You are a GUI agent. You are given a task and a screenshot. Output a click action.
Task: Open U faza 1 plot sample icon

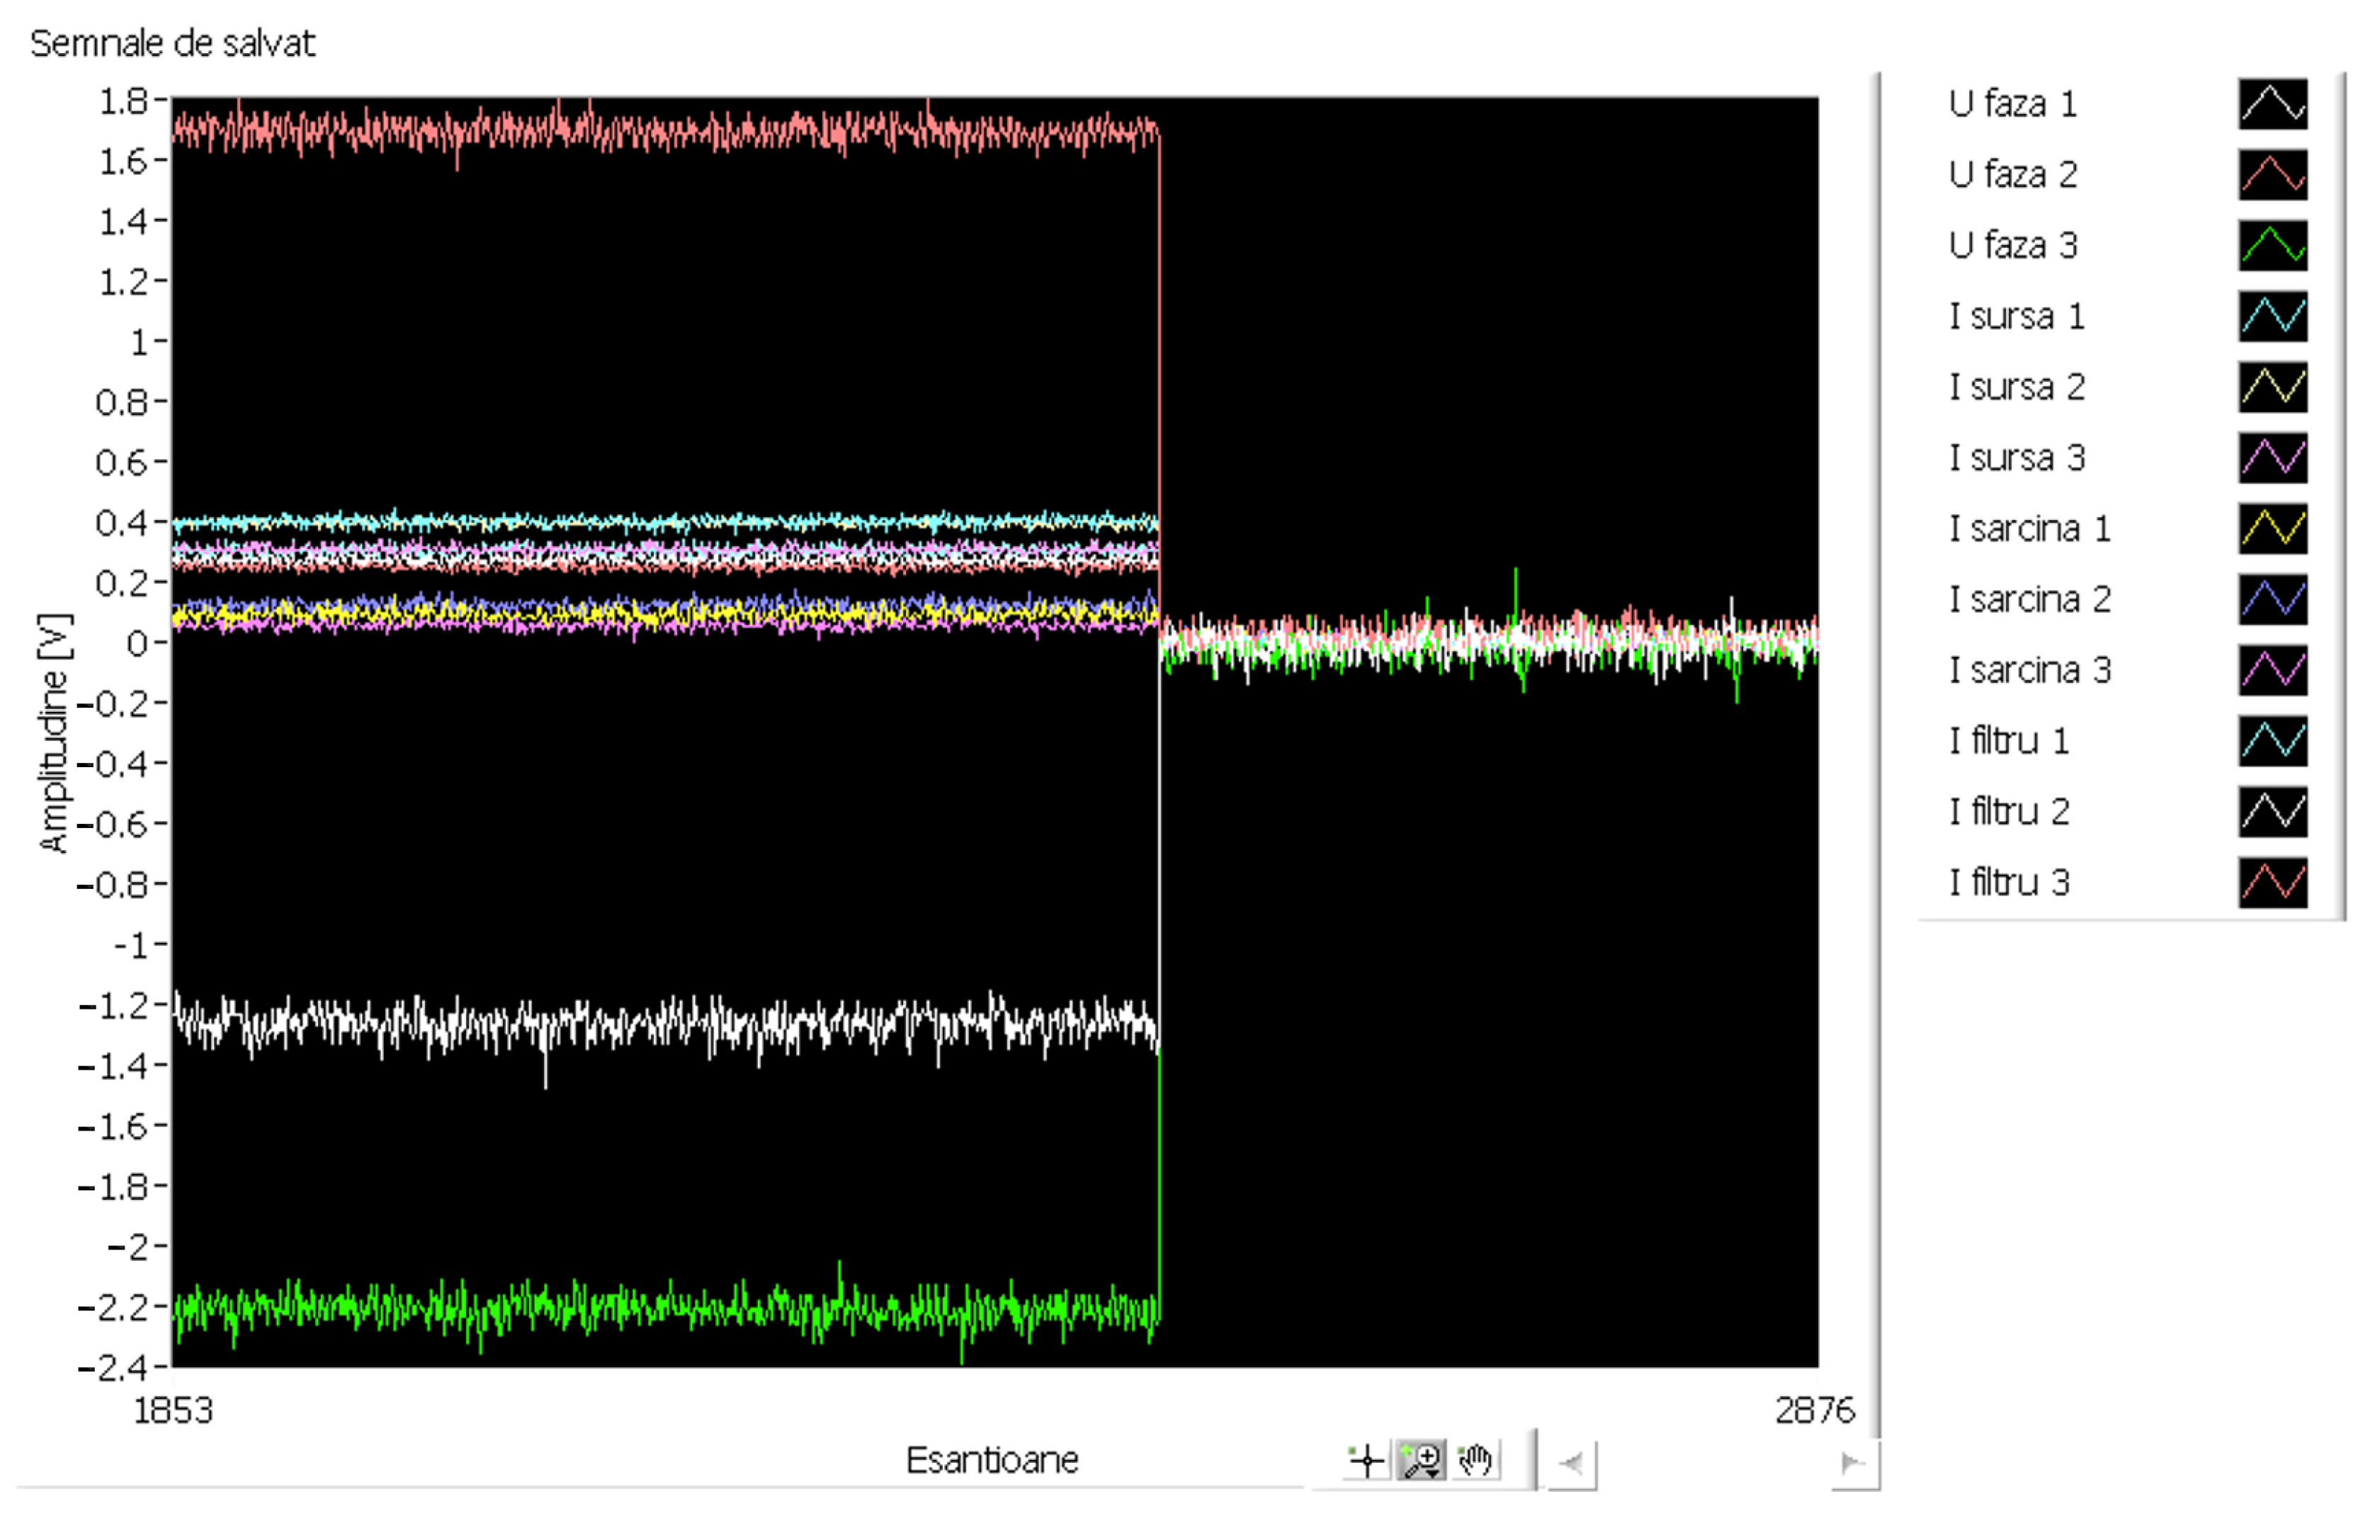tap(2272, 104)
